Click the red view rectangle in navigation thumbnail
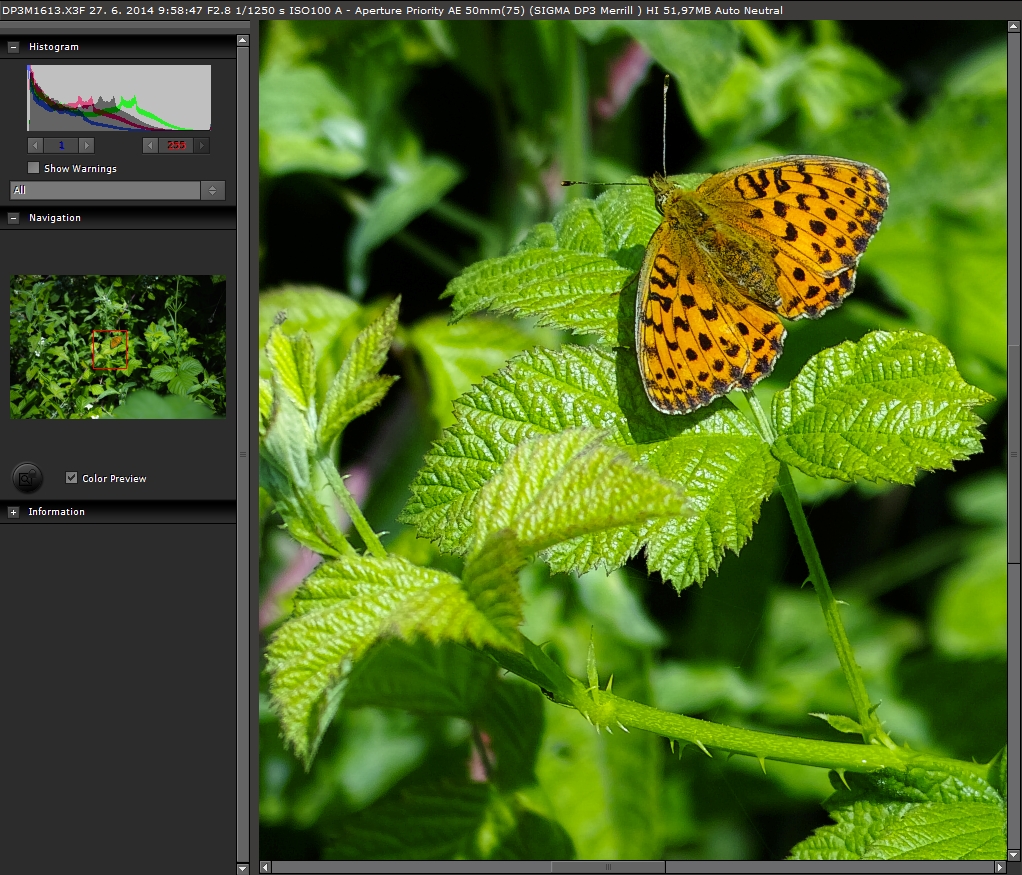1022x875 pixels. click(110, 349)
